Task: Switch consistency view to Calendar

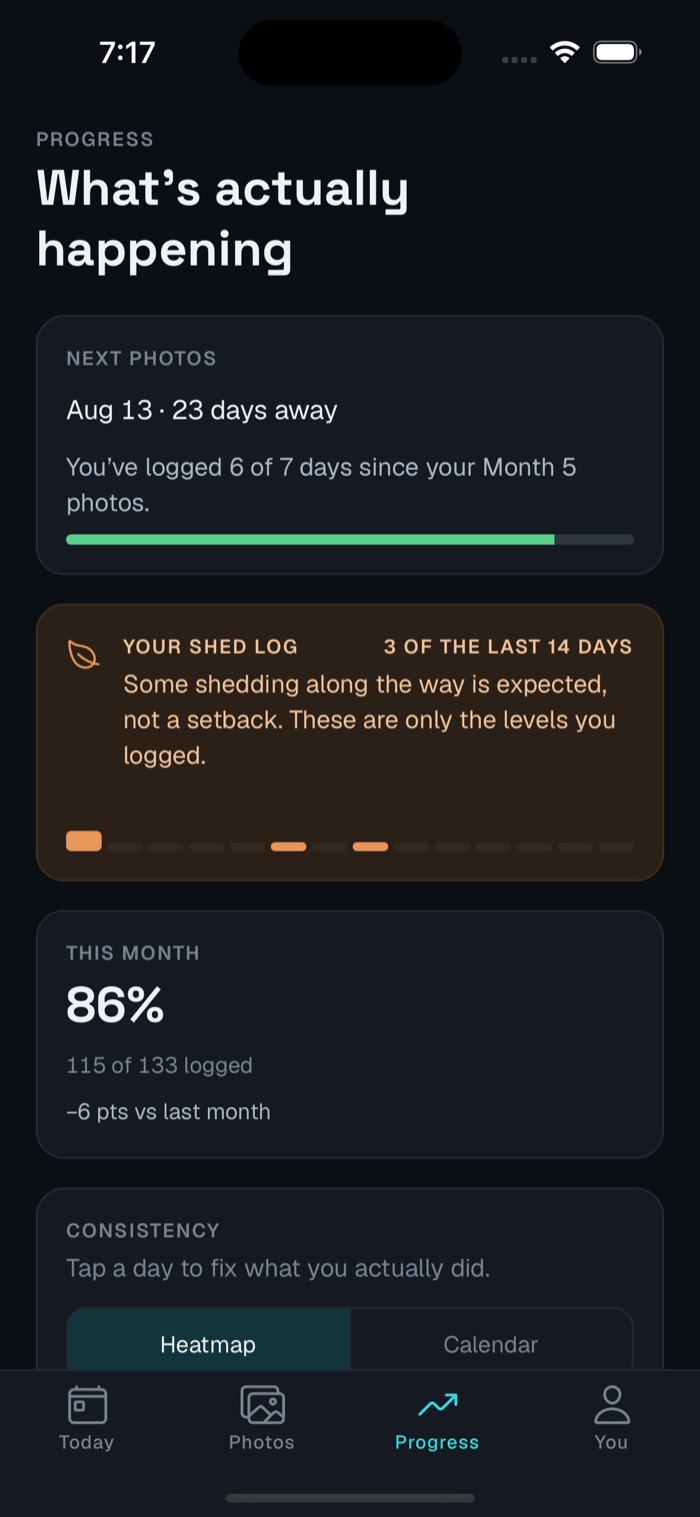Action: tap(491, 1344)
